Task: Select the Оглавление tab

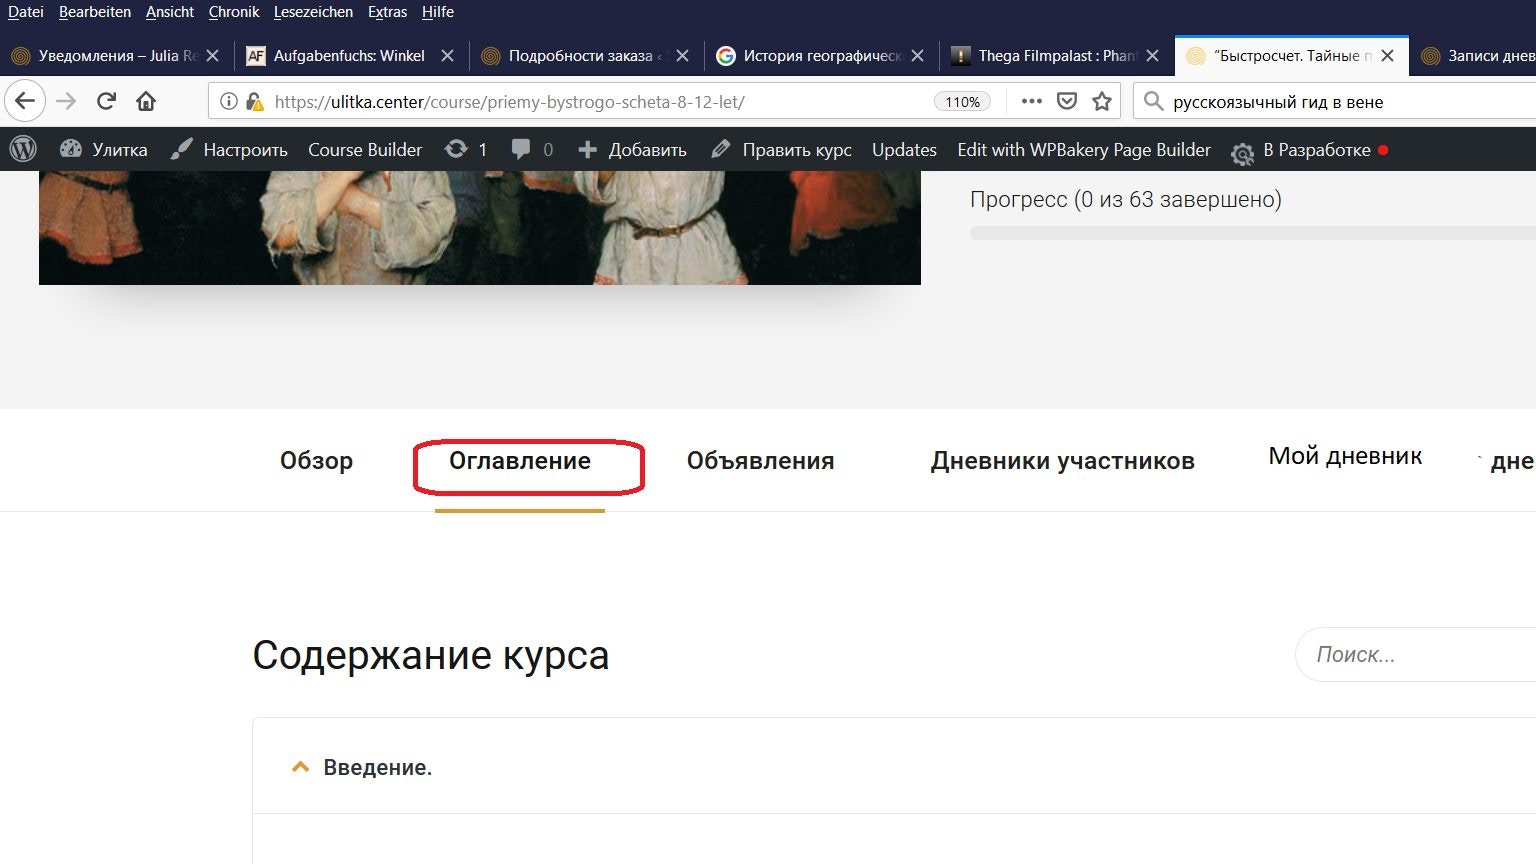Action: [x=520, y=461]
